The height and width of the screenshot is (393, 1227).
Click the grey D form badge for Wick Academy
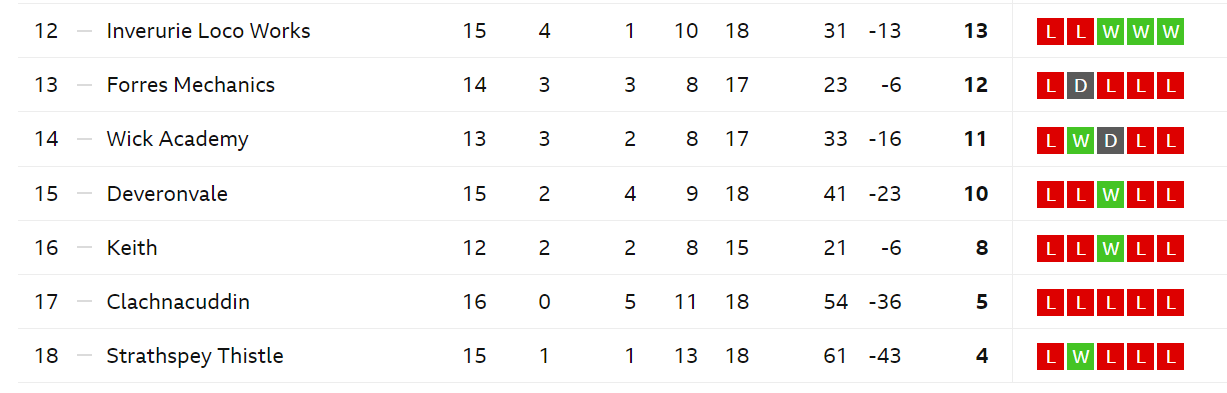[x=1110, y=140]
